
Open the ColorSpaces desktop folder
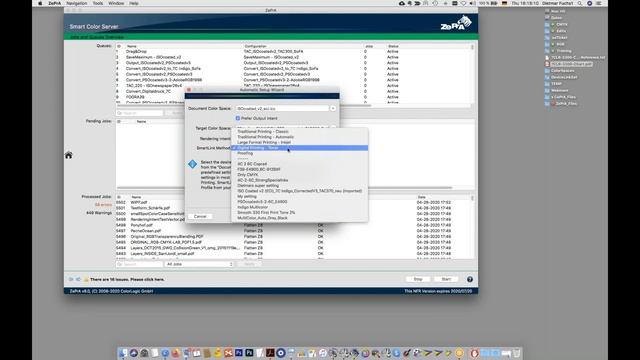tap(560, 71)
